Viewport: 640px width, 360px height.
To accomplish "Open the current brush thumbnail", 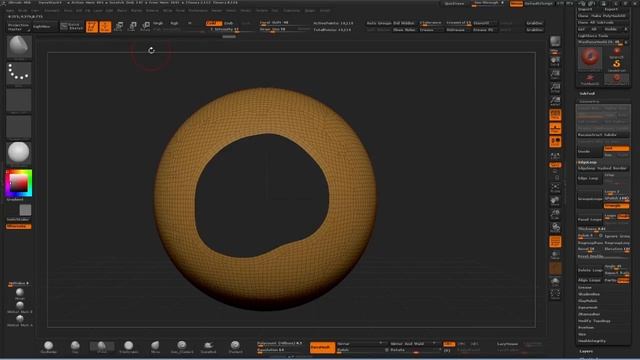I will click(x=19, y=47).
